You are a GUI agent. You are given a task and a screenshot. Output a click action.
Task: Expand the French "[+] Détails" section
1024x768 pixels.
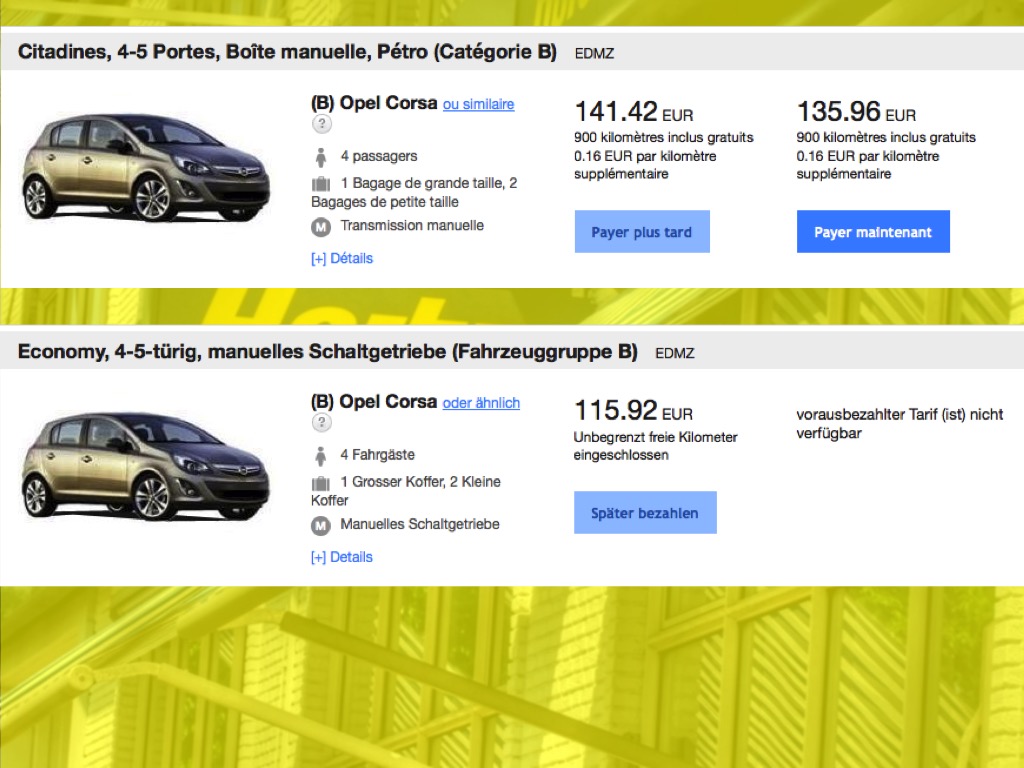(342, 258)
